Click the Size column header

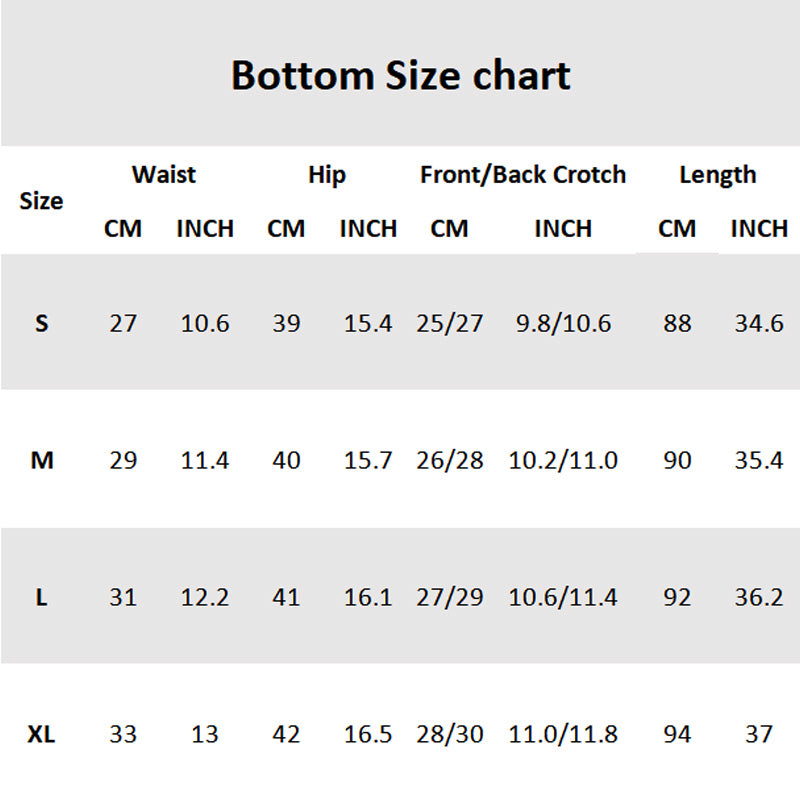pyautogui.click(x=41, y=201)
